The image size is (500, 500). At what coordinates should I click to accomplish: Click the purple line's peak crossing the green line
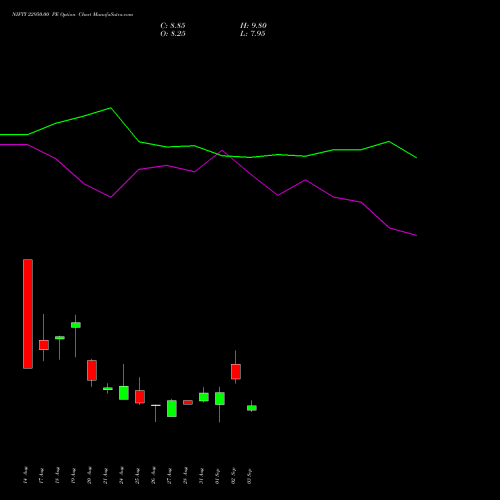click(x=222, y=151)
